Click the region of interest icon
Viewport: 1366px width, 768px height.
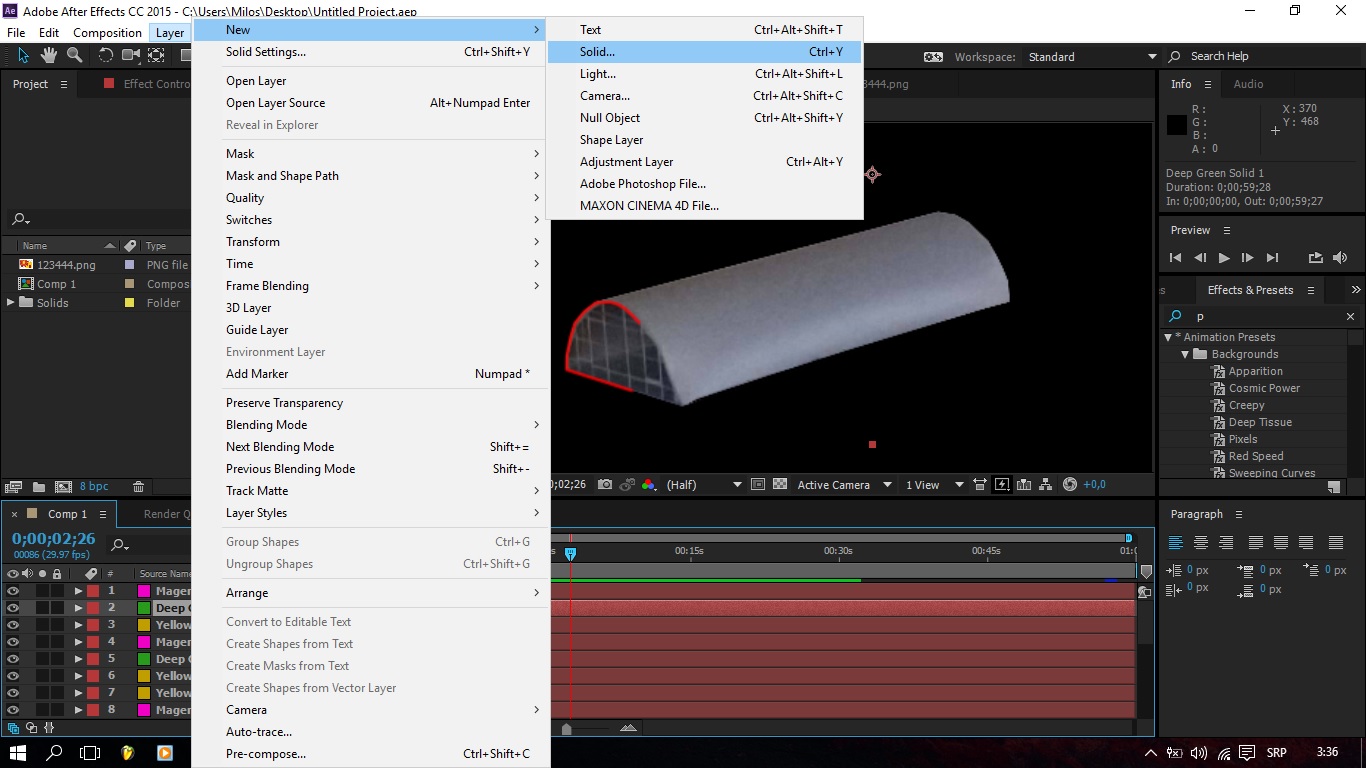(x=757, y=484)
